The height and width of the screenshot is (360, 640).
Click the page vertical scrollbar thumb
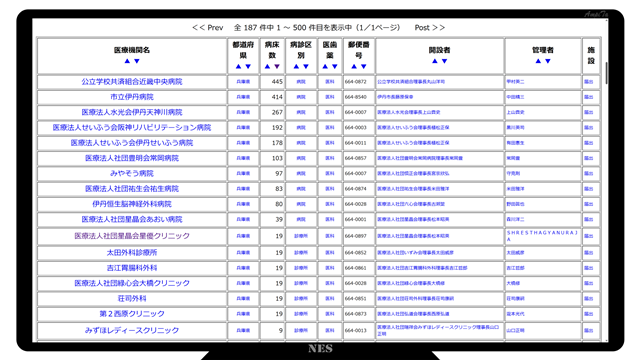tap(607, 73)
